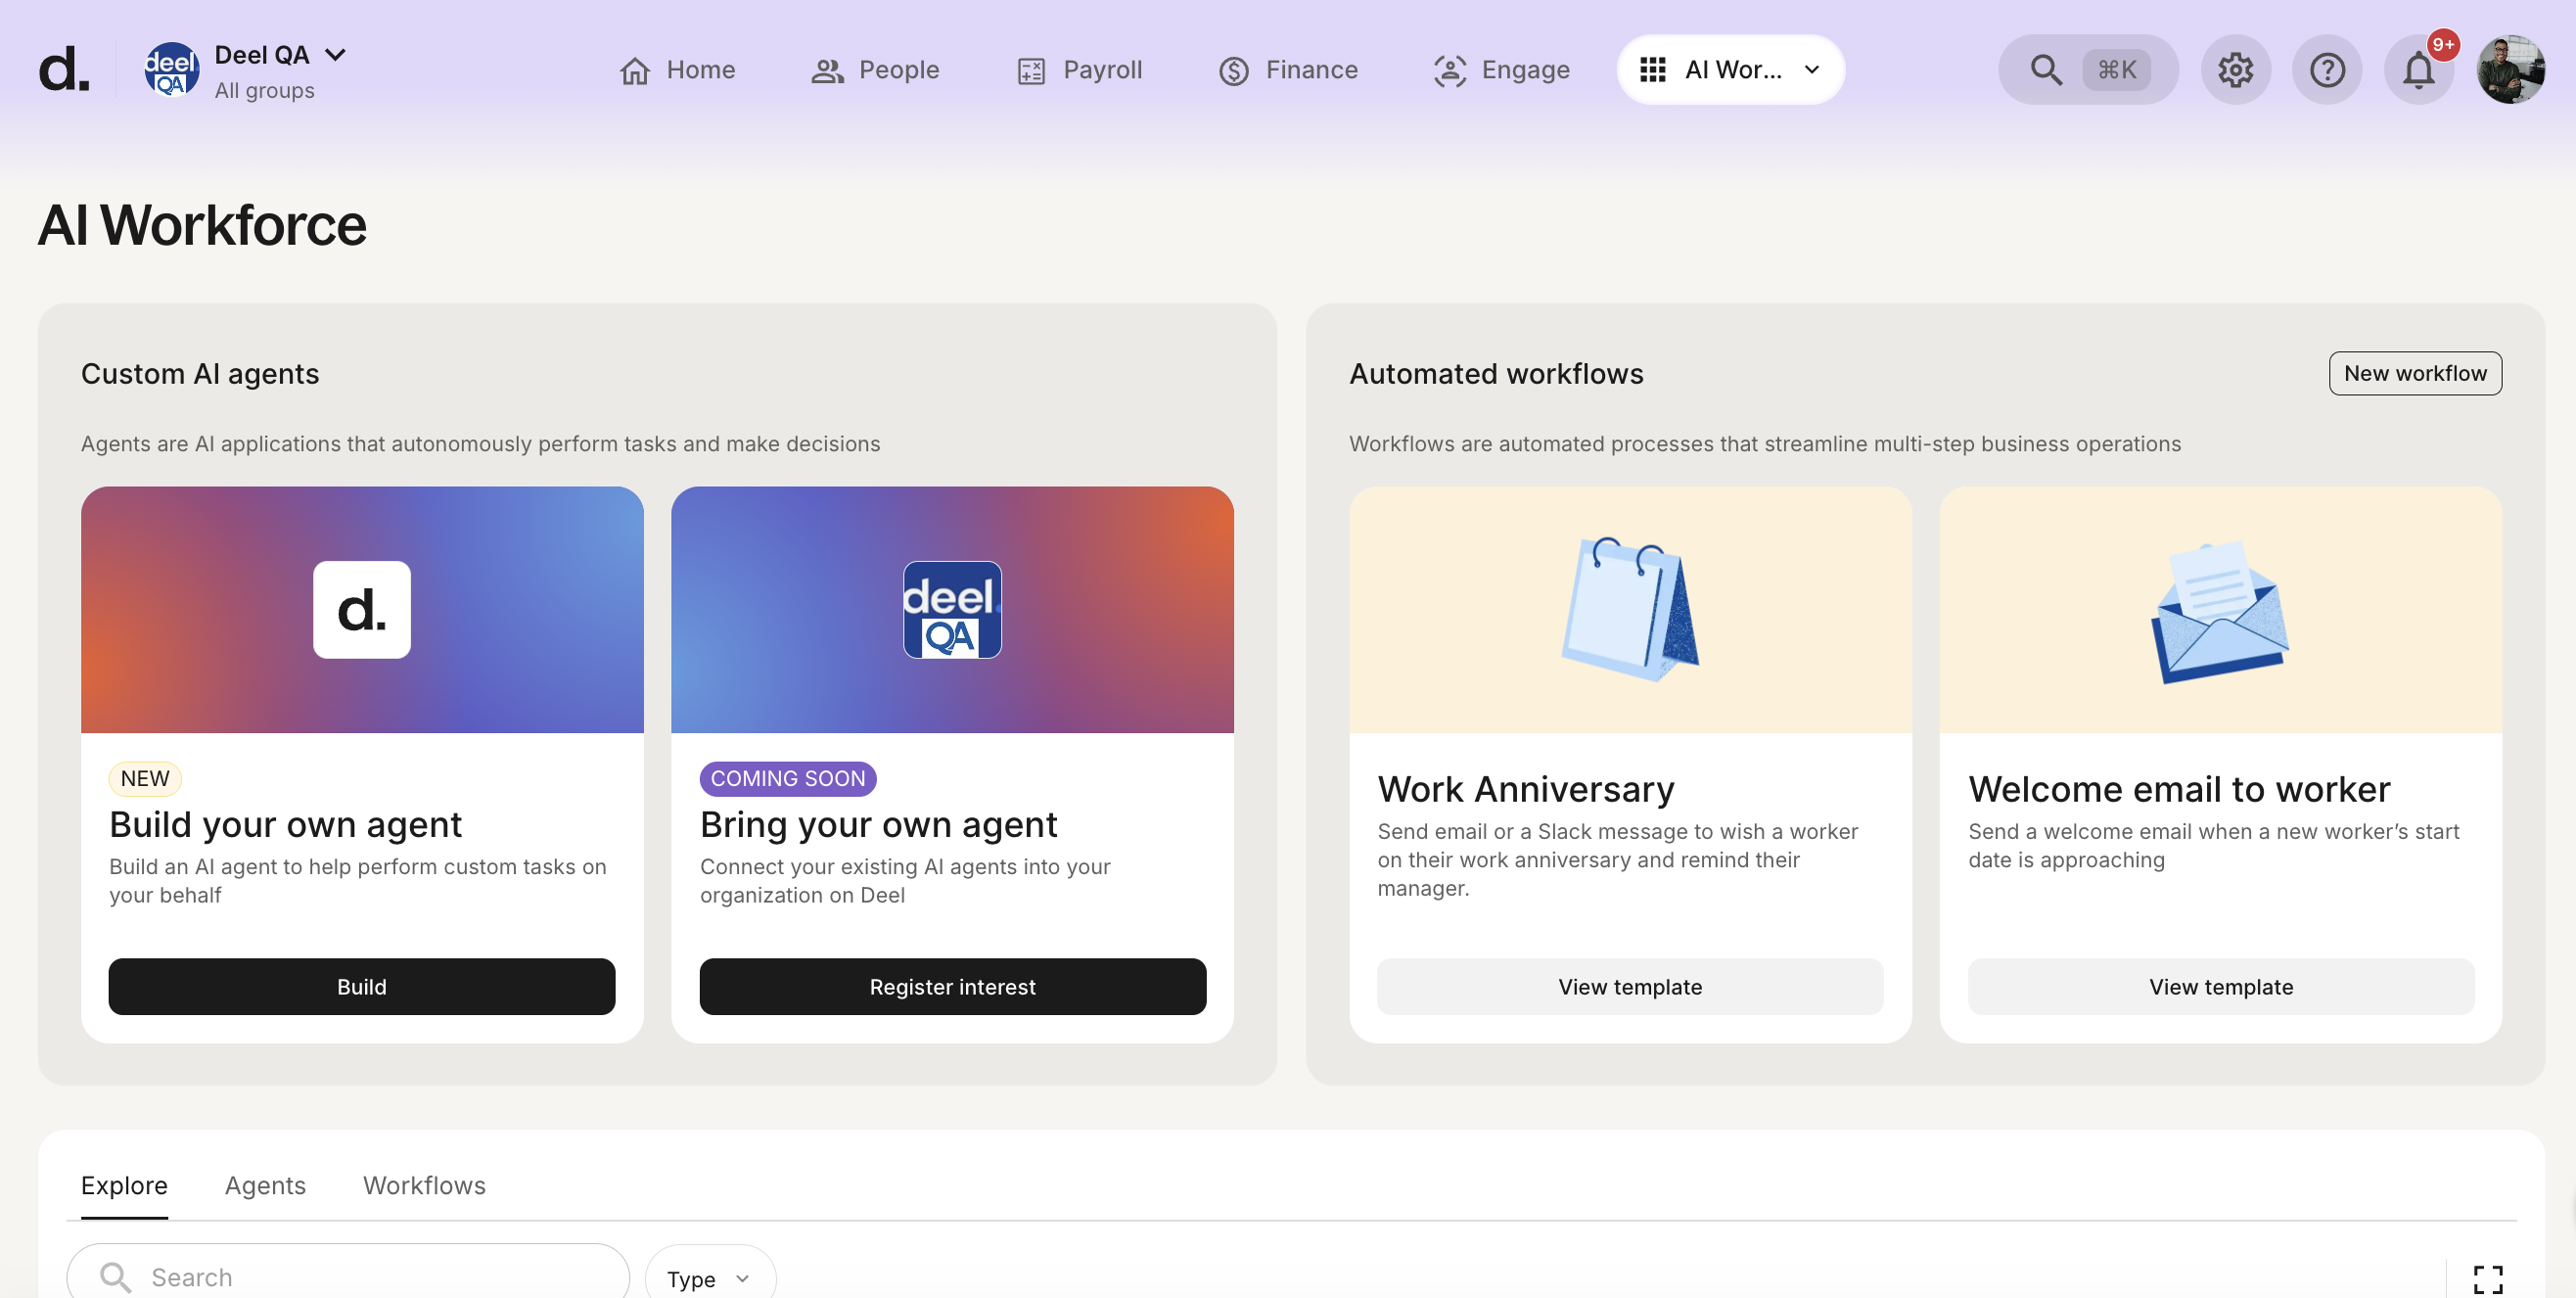The width and height of the screenshot is (2576, 1298).
Task: Switch to the Workflows tab
Action: click(423, 1185)
